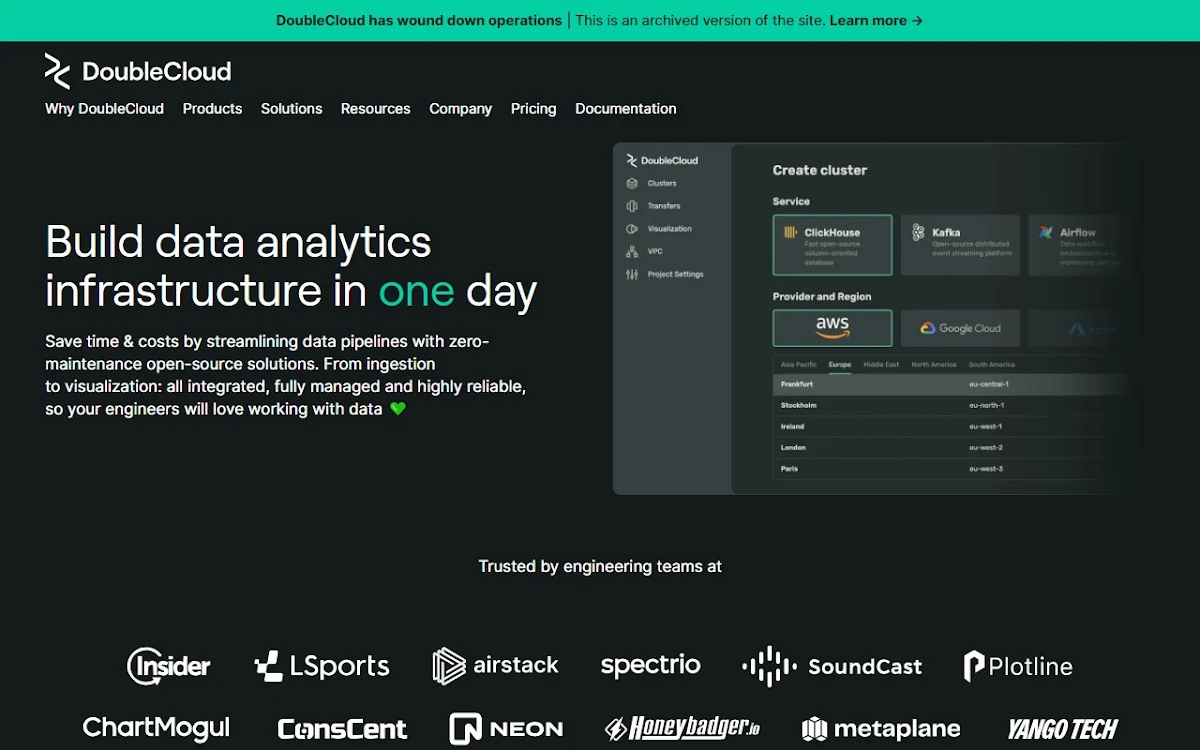Click the airstack logo
The height and width of the screenshot is (750, 1200).
[x=495, y=666]
